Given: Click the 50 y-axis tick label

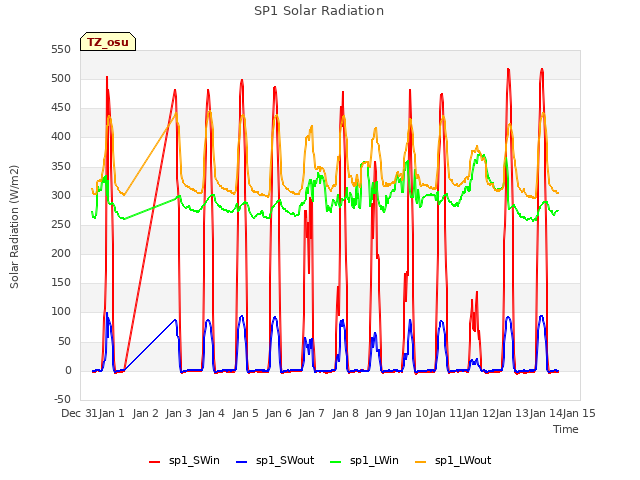Looking at the screenshot, I should [64, 341].
